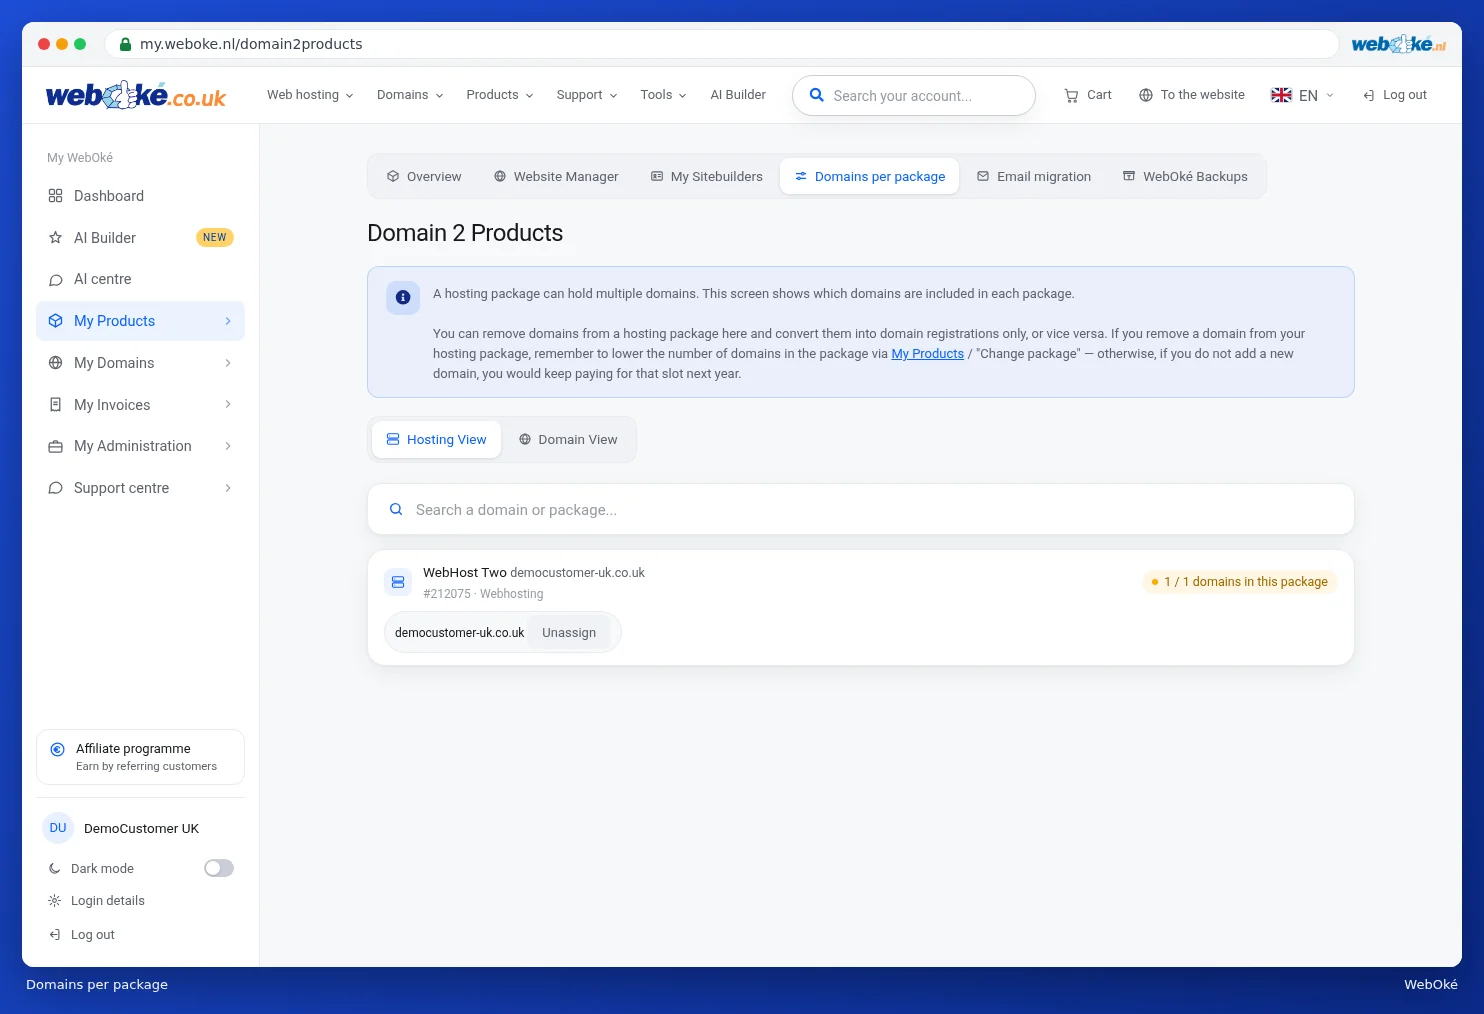The width and height of the screenshot is (1484, 1014).
Task: Open the Overview tab
Action: click(424, 176)
